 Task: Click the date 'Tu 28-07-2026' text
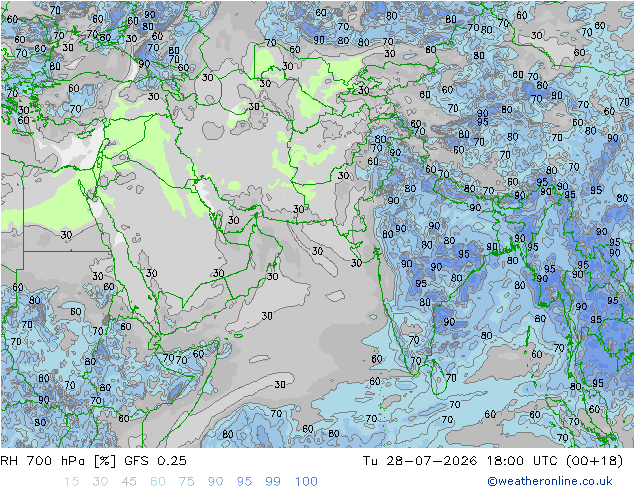420,461
